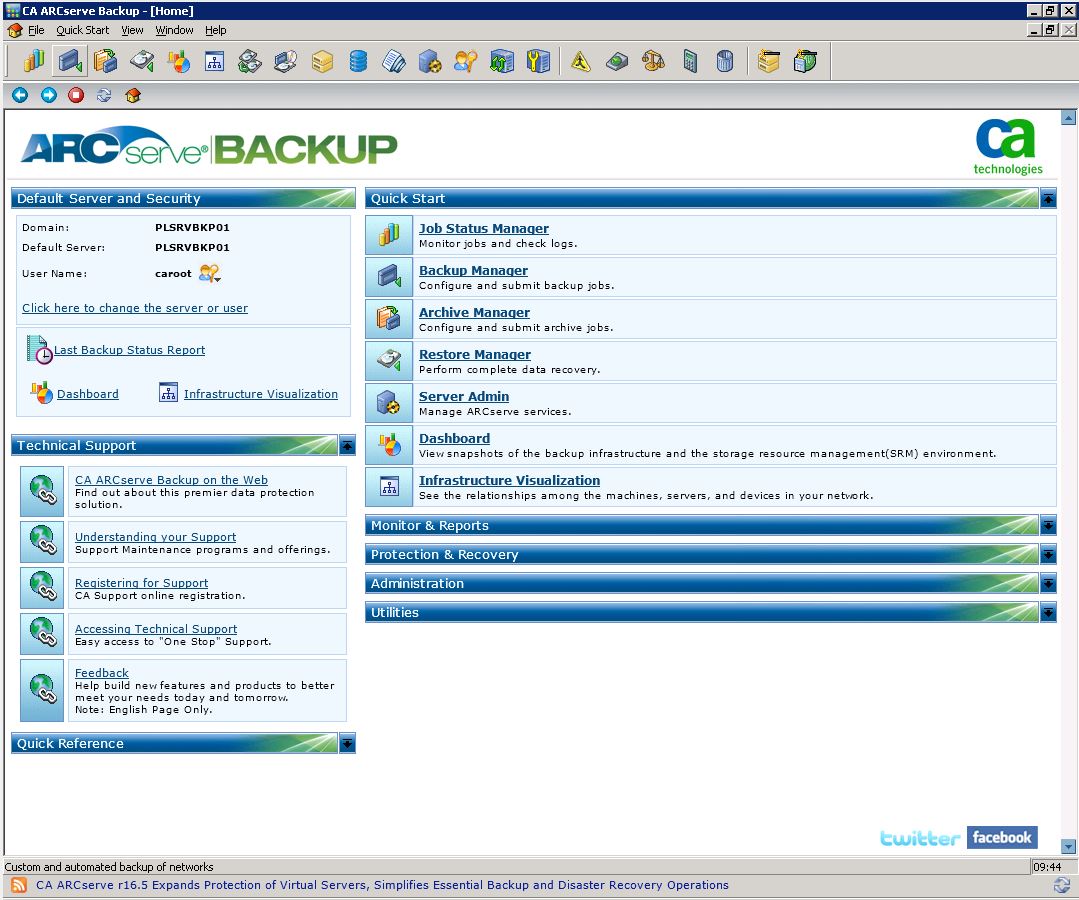Screen dimensions: 1079x900
Task: Go to the Home page using the house icon
Action: 132,95
